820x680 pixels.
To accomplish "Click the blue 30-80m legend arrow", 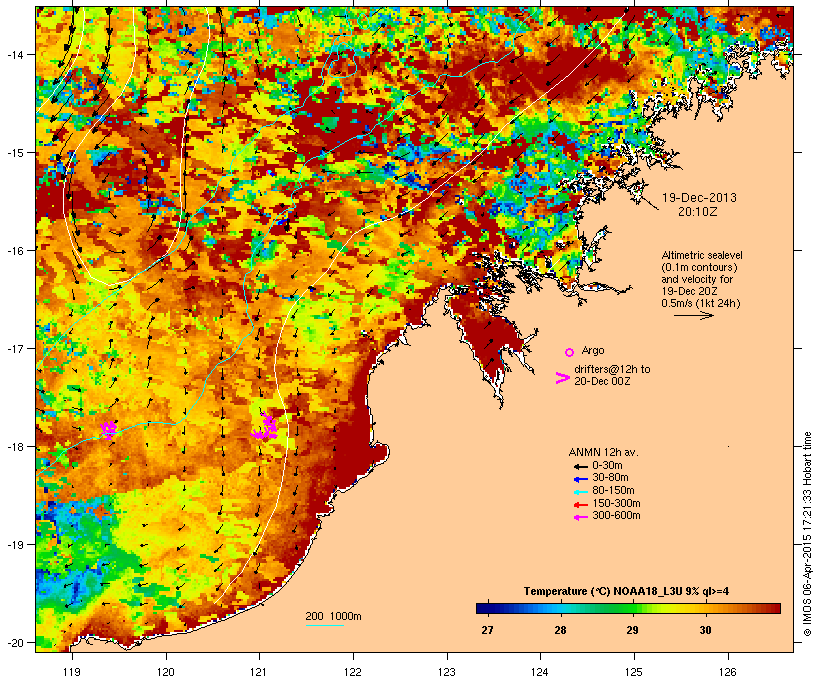I will pos(580,479).
